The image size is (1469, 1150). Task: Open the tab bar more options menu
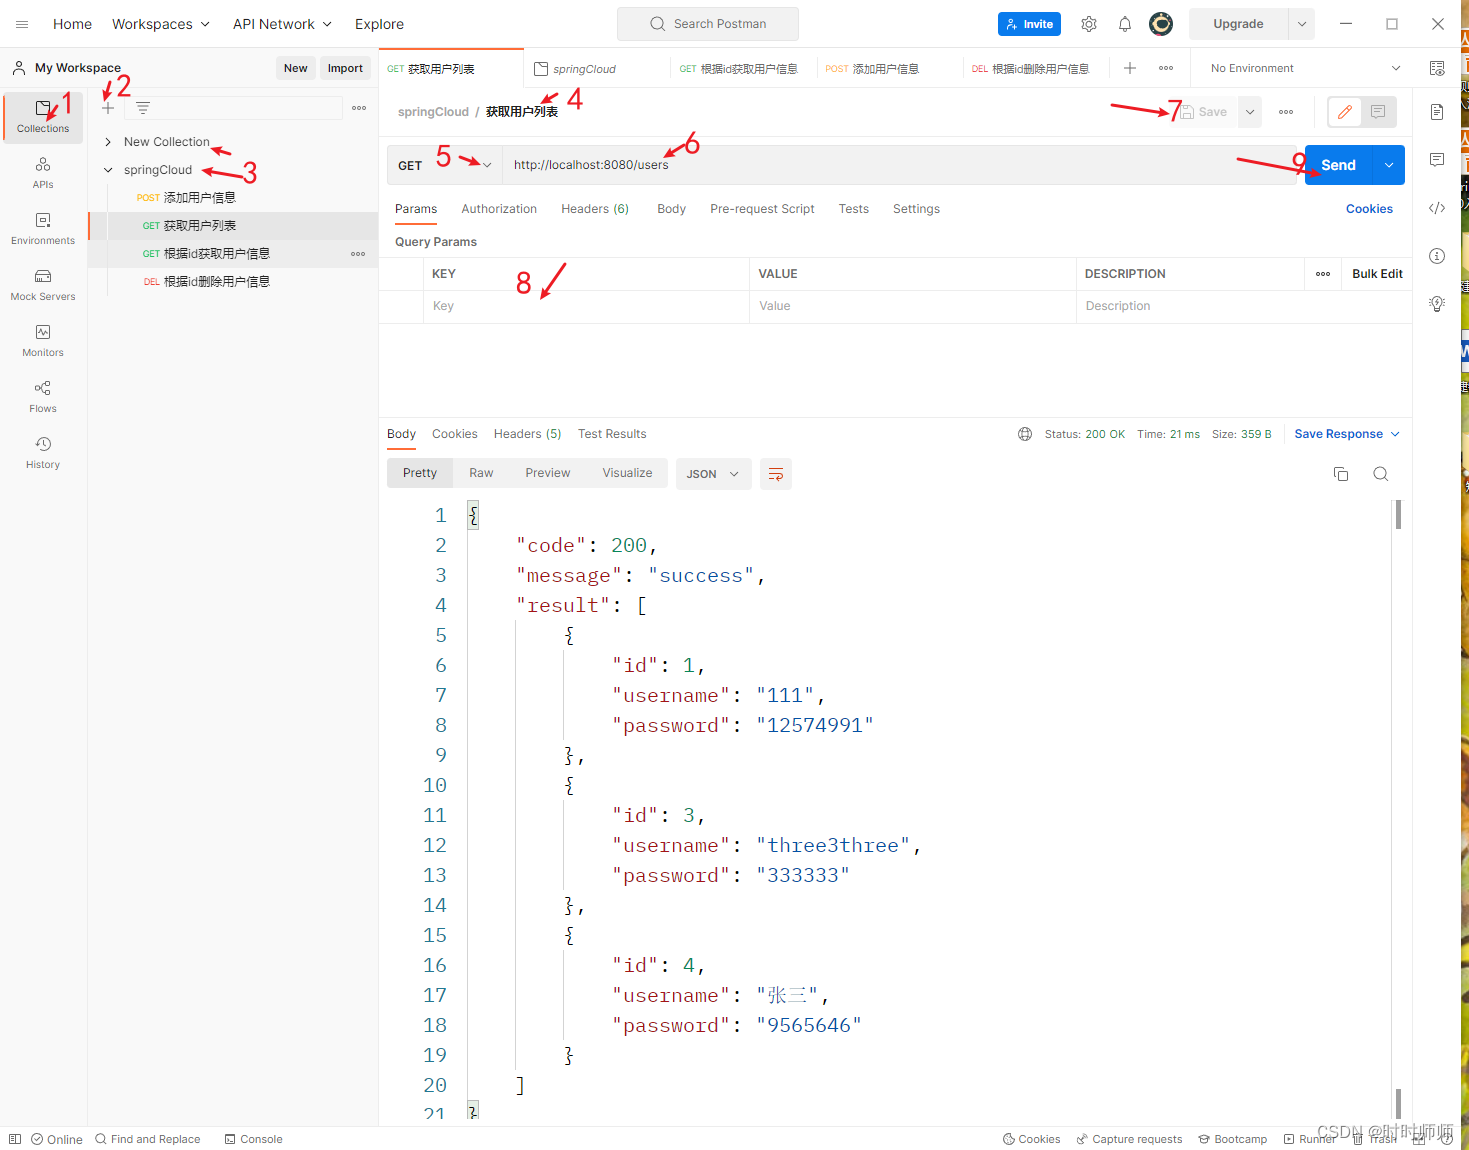click(1166, 68)
